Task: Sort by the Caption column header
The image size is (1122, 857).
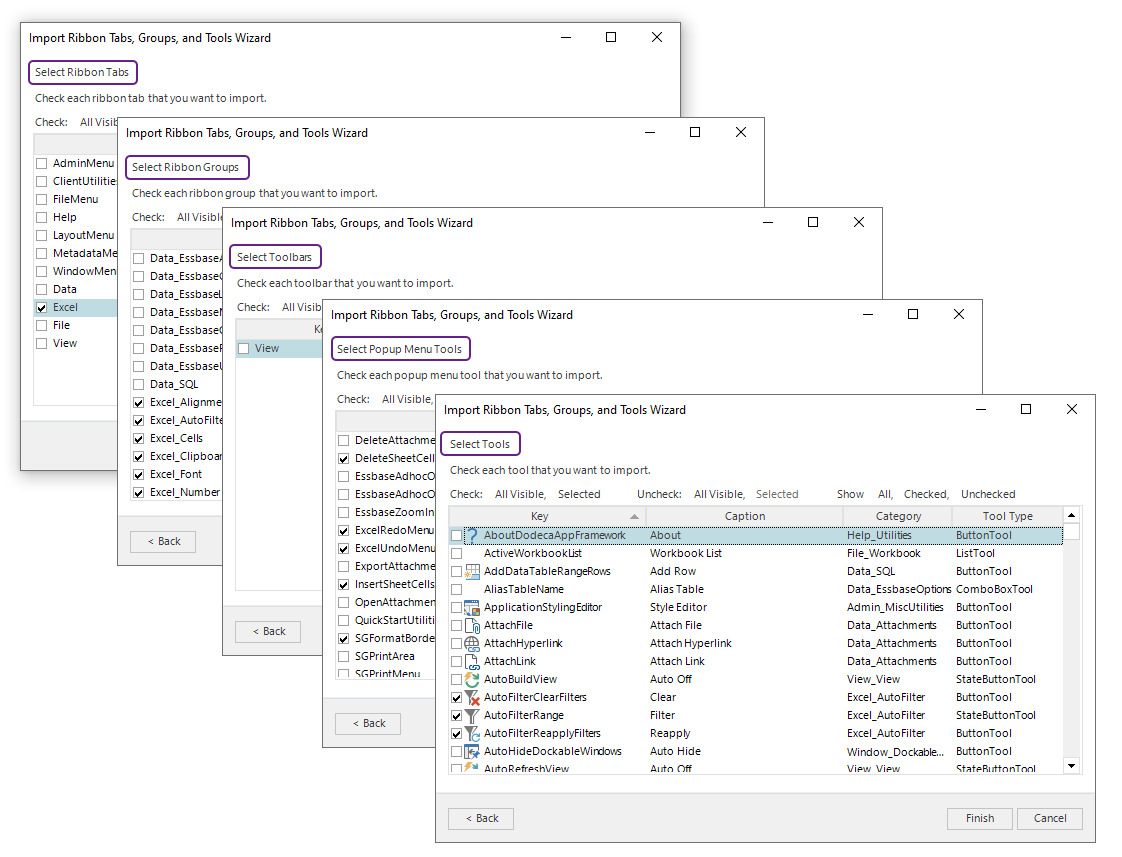Action: pos(744,516)
